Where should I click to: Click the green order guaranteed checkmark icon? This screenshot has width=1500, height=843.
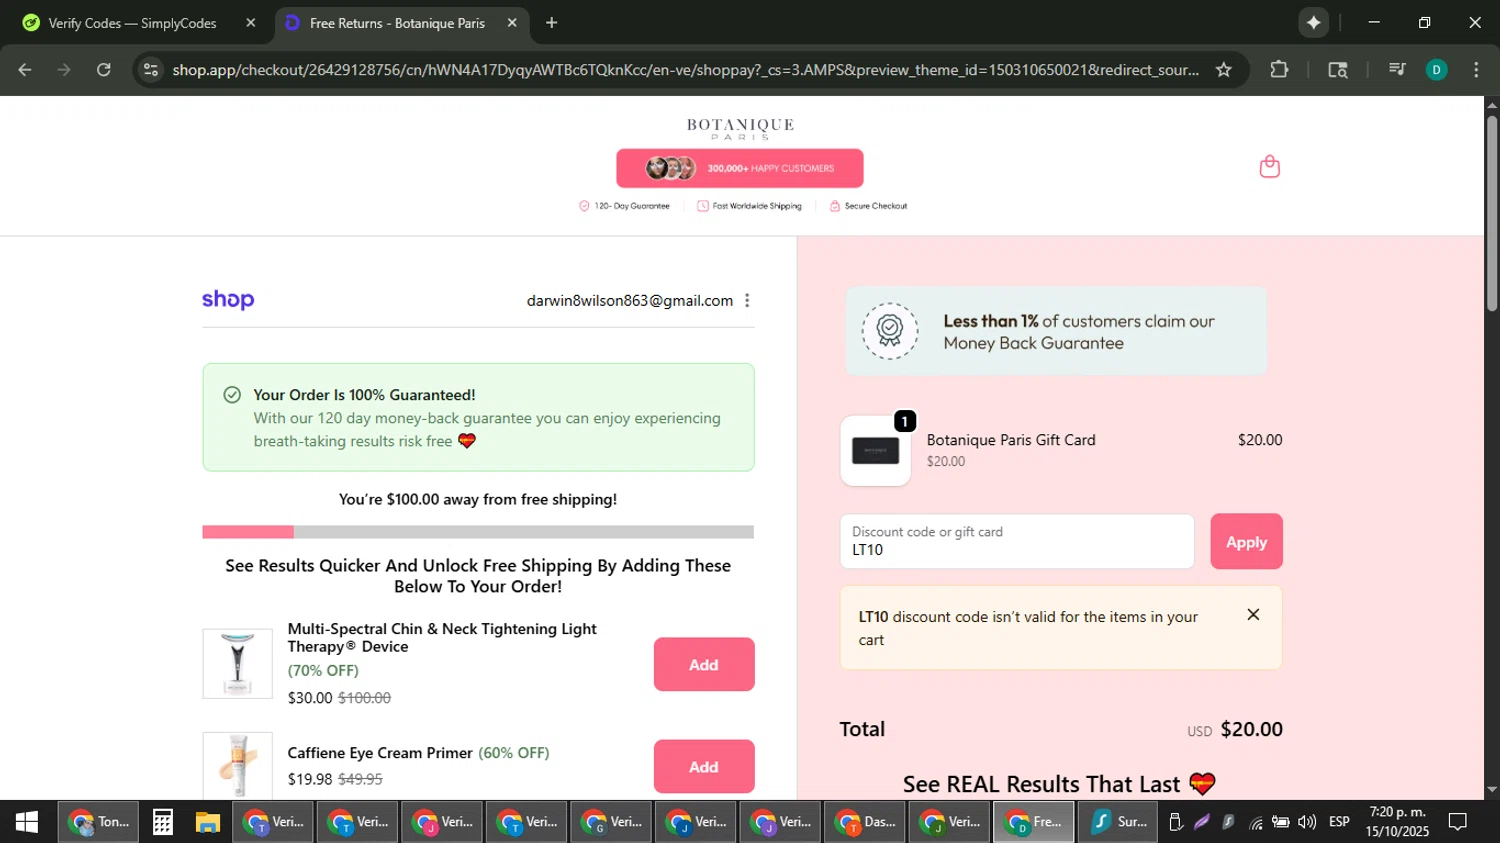click(232, 395)
